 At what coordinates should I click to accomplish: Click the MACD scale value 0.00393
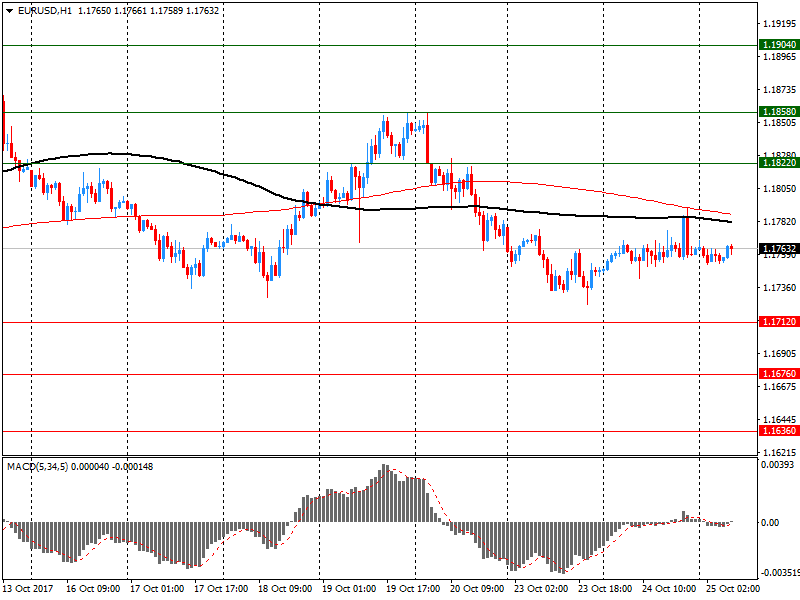(x=777, y=465)
